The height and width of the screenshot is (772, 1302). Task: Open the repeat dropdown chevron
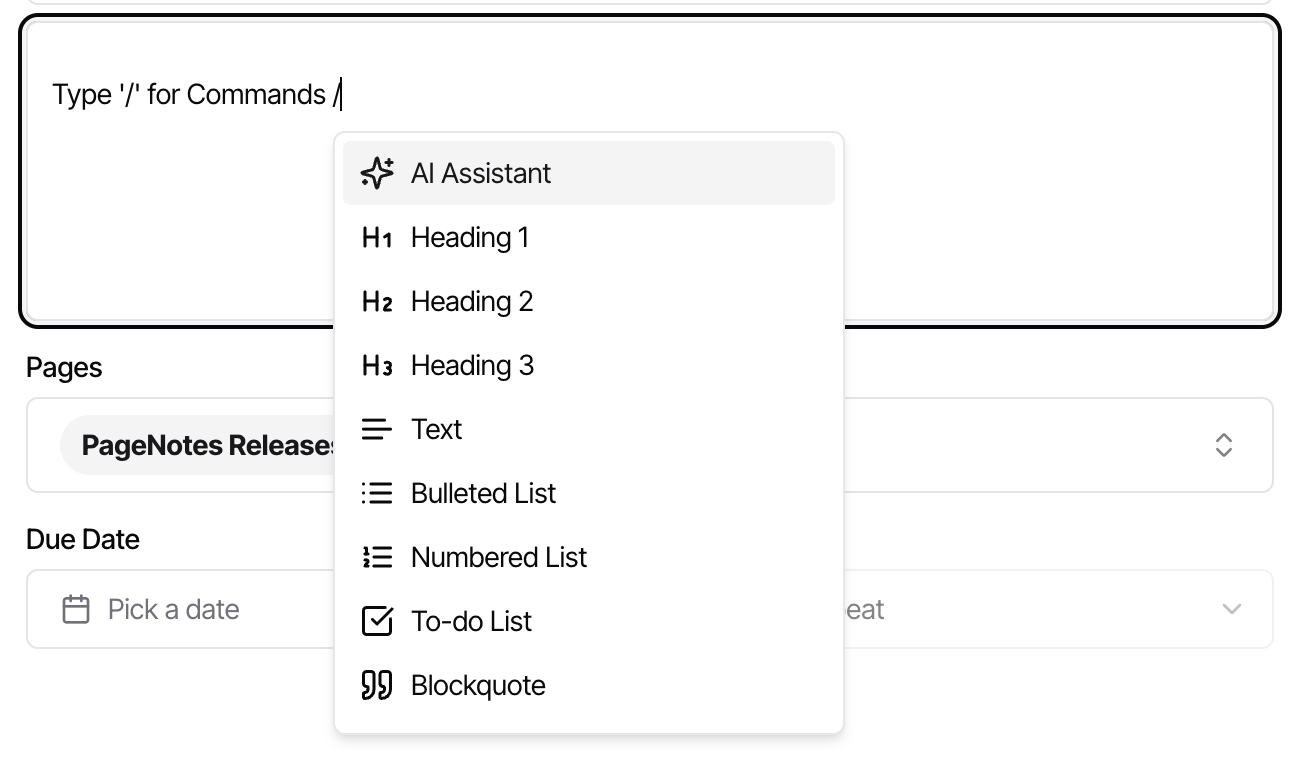point(1231,609)
